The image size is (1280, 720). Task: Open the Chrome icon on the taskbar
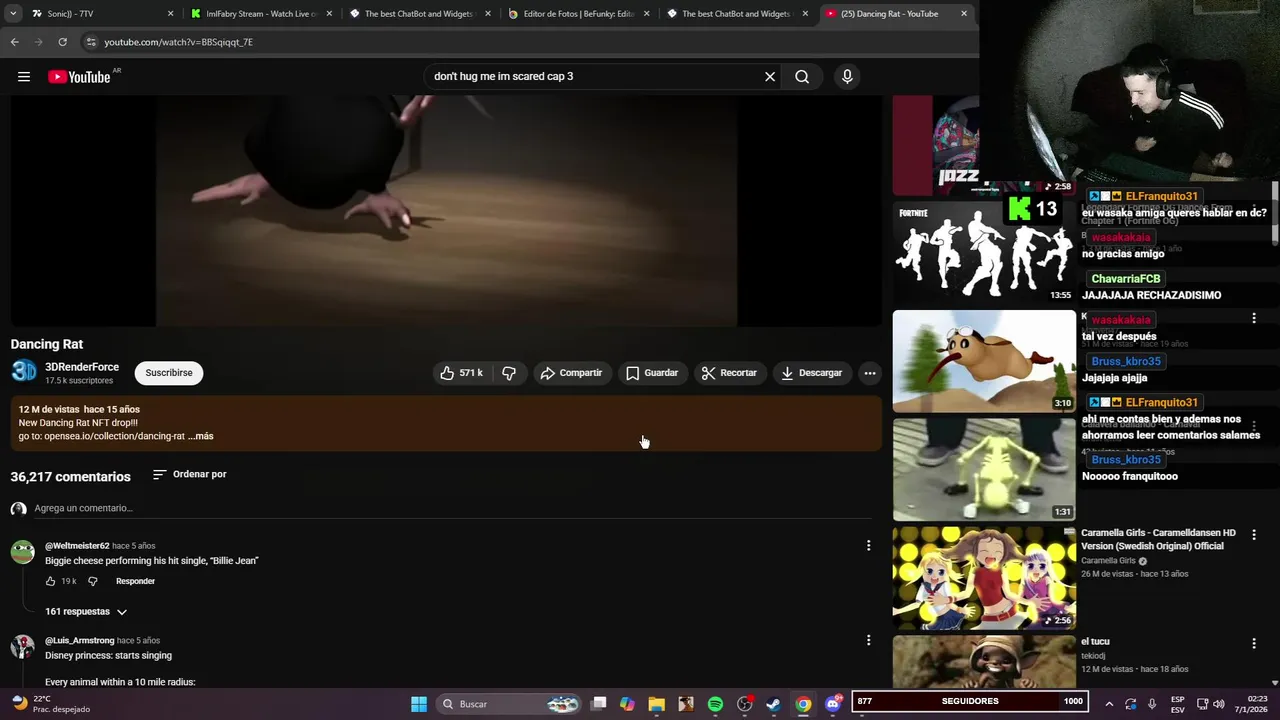[x=803, y=704]
